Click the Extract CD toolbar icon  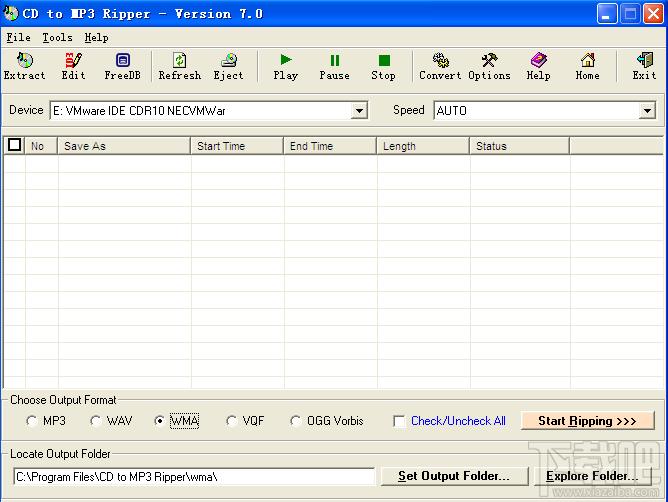click(25, 66)
